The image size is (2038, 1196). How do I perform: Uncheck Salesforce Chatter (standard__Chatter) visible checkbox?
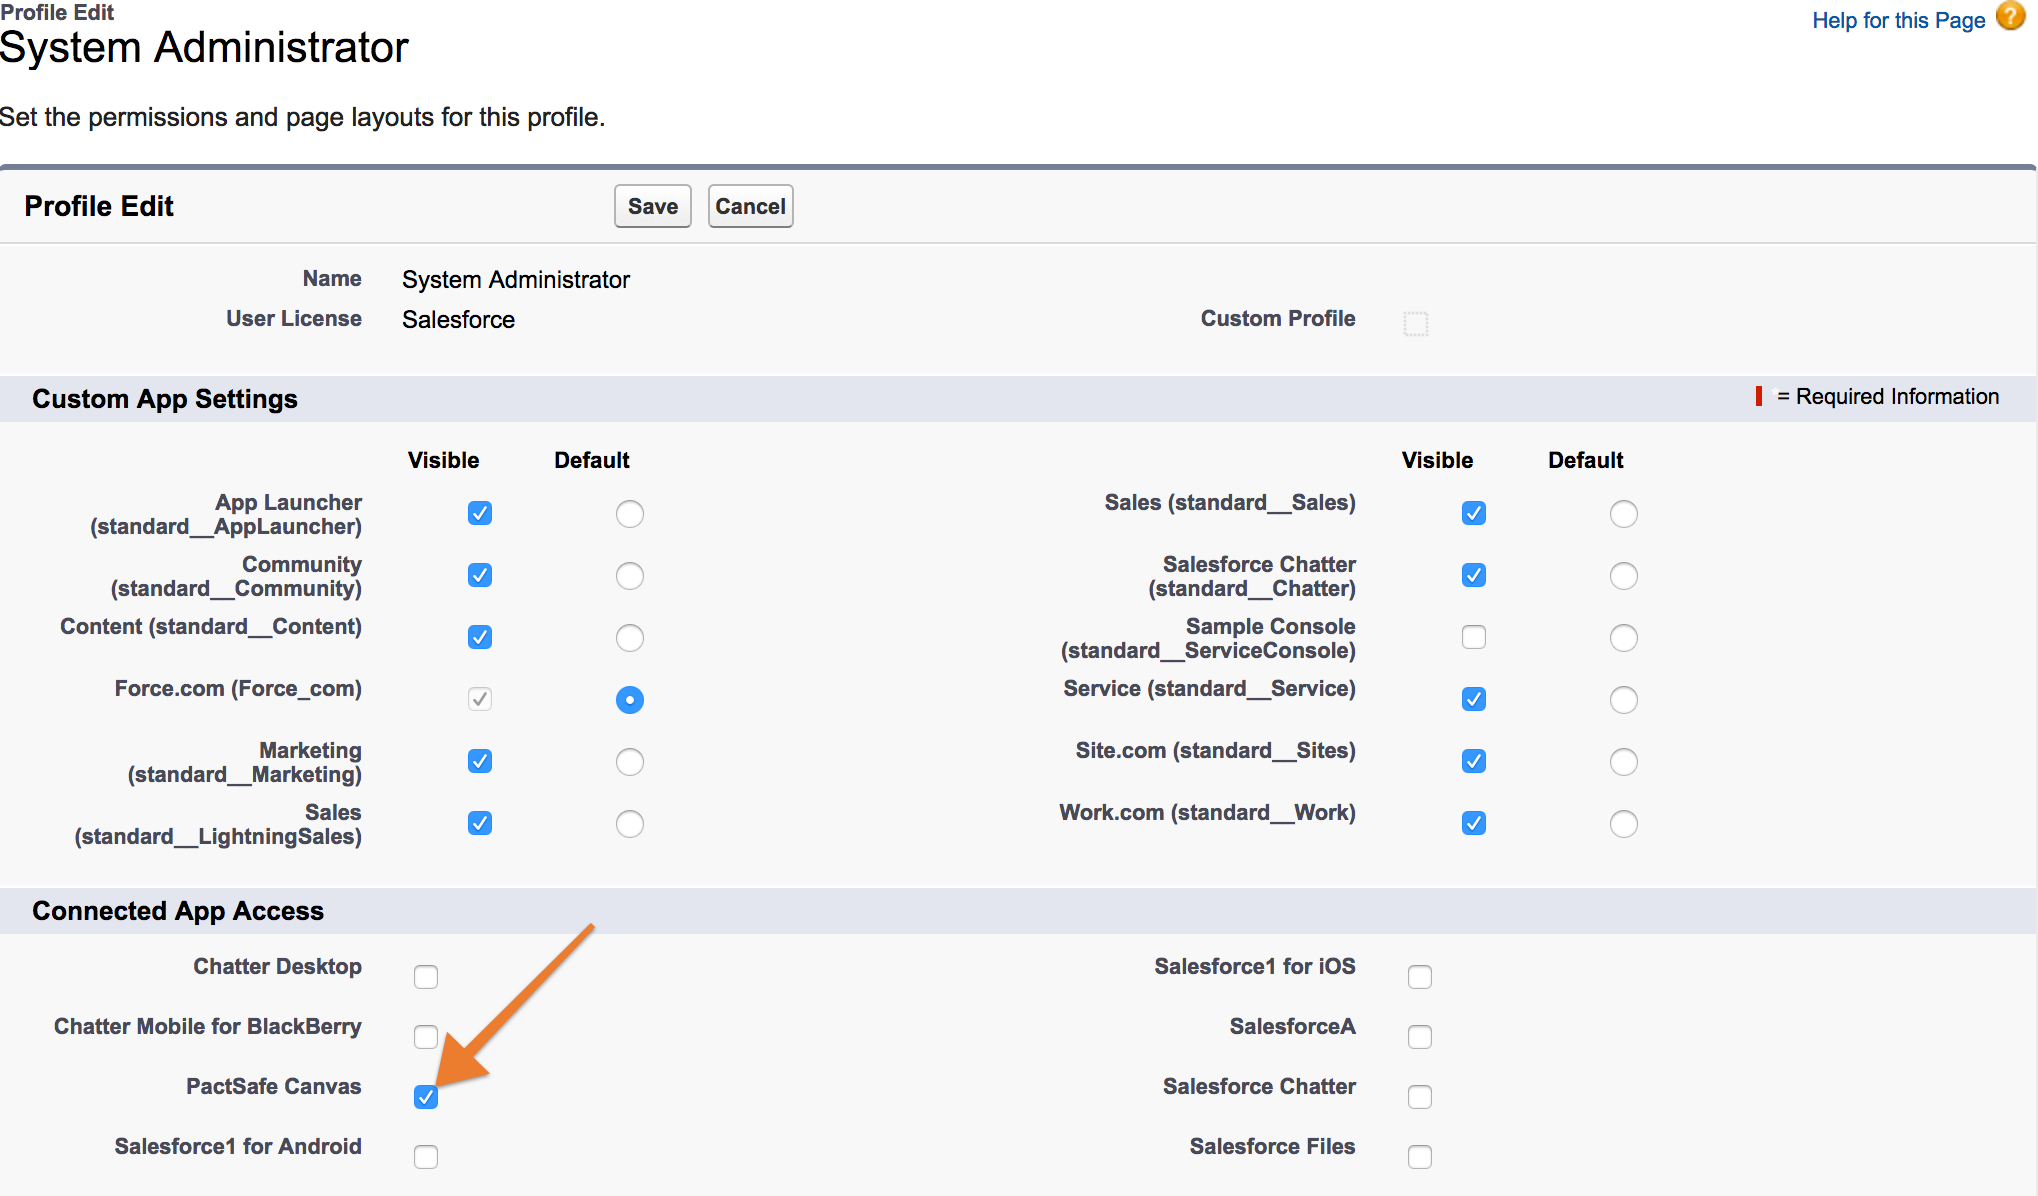click(1474, 575)
